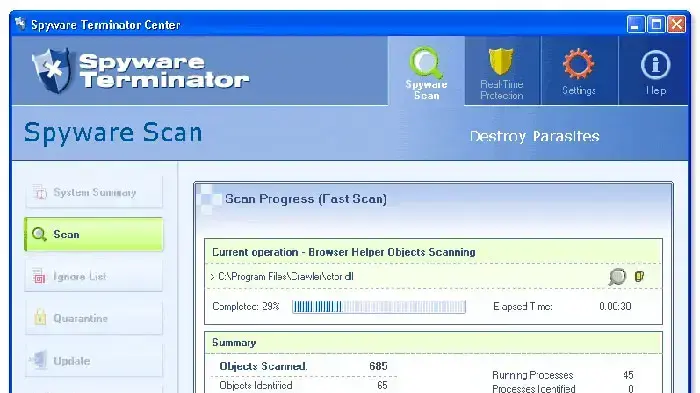Click the Running Processes value 45
Image resolution: width=700 pixels, height=393 pixels.
pos(628,375)
